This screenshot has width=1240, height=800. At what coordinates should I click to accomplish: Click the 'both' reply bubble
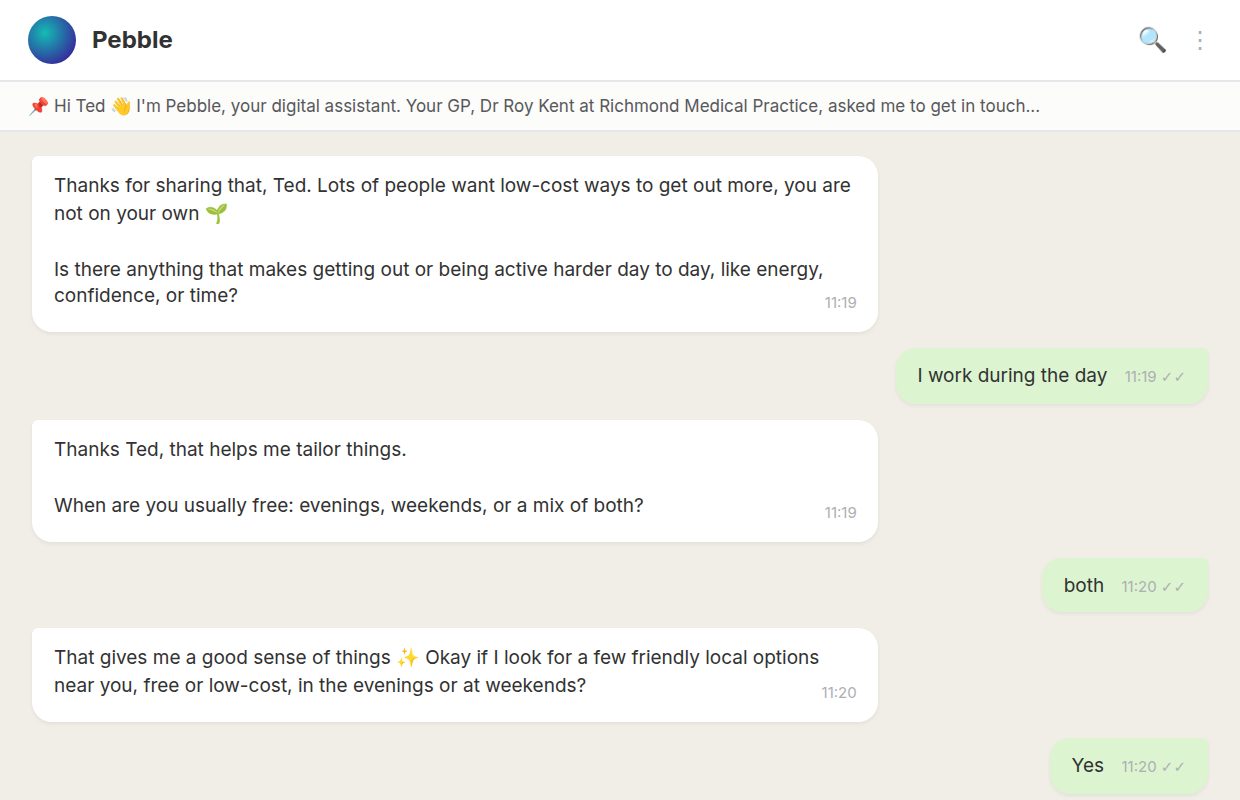[x=1125, y=586]
